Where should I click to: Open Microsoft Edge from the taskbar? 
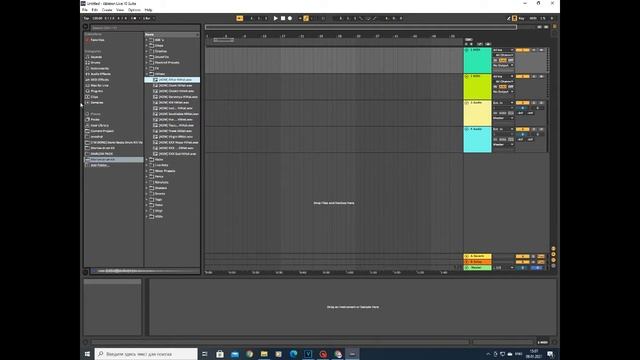(x=293, y=354)
